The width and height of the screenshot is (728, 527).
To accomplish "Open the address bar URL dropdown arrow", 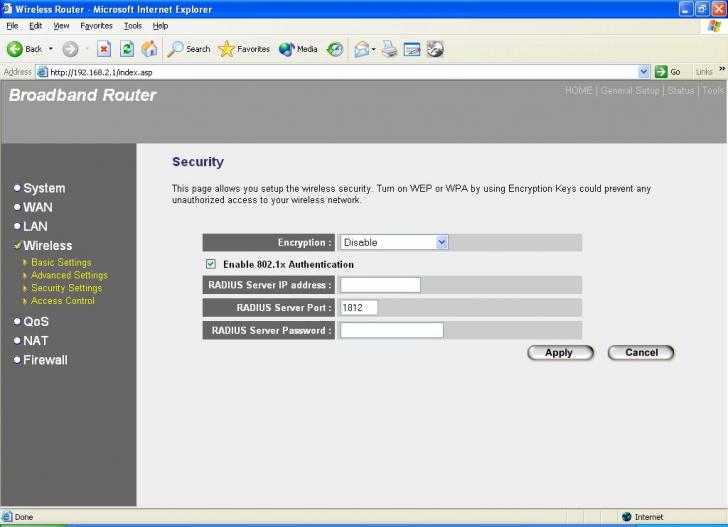I will pyautogui.click(x=644, y=72).
